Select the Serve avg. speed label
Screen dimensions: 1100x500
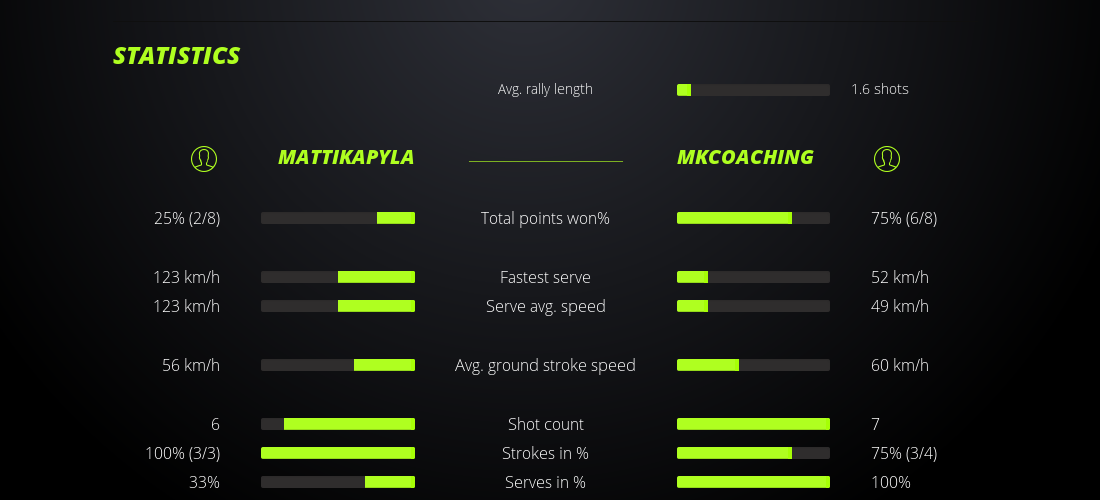pos(545,306)
